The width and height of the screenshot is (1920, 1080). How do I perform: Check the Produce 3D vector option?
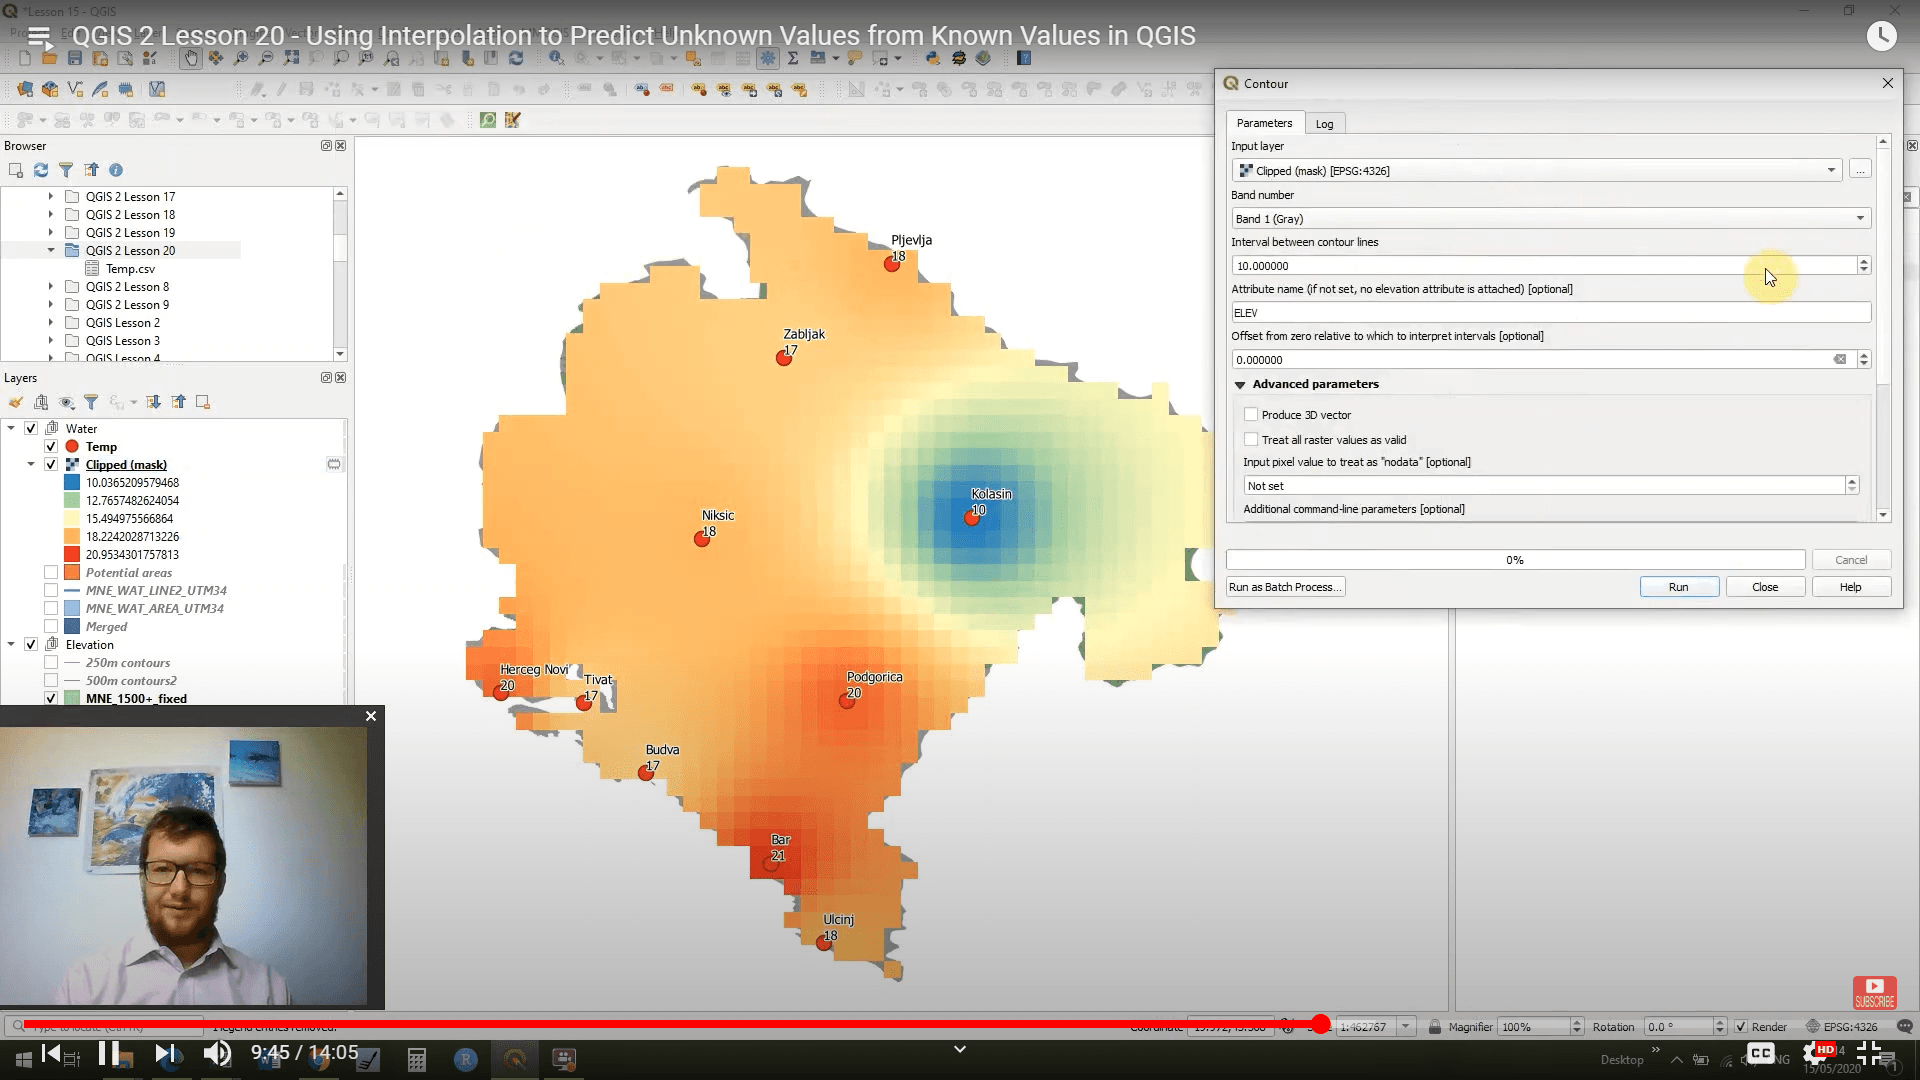(x=1251, y=414)
